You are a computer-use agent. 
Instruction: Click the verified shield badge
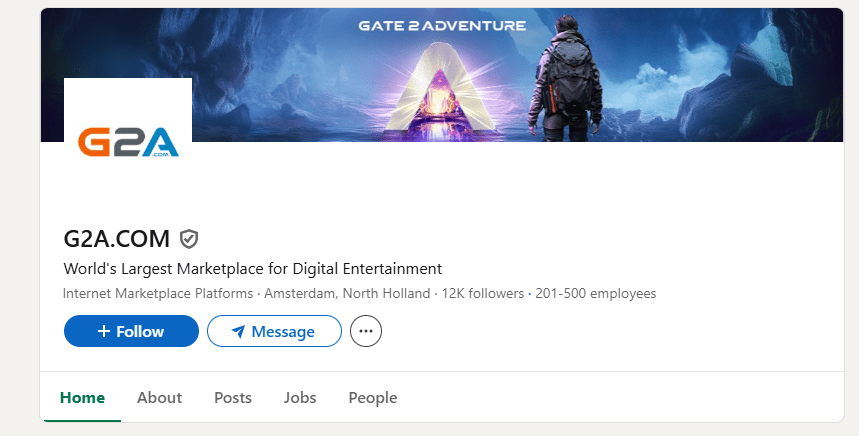(x=189, y=238)
